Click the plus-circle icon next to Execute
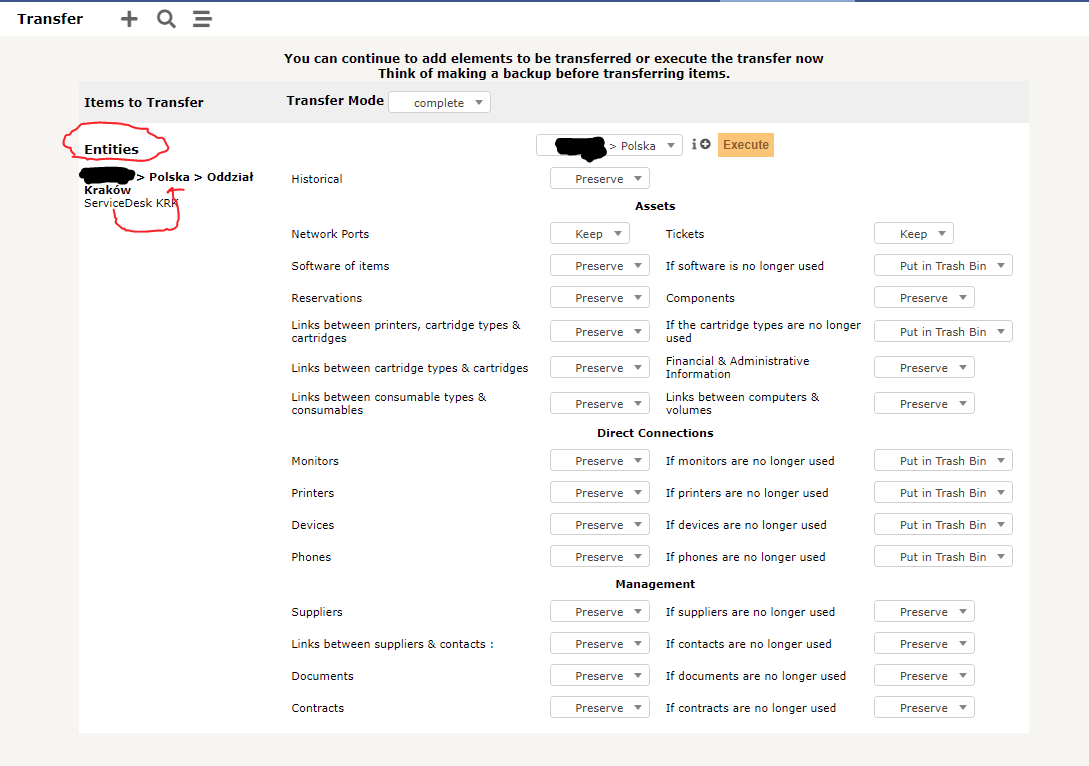Screen dimensions: 1089x766 coord(707,144)
